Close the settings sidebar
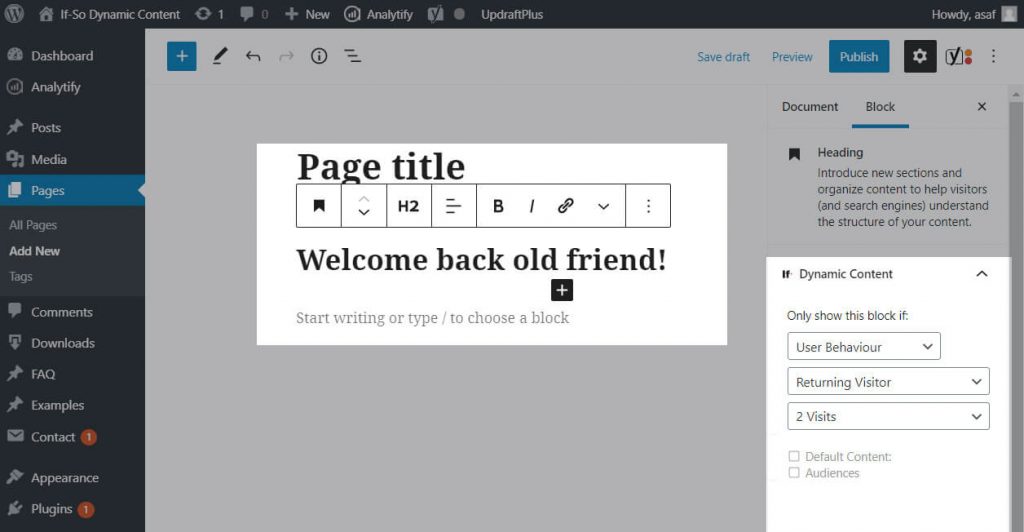 [x=982, y=106]
